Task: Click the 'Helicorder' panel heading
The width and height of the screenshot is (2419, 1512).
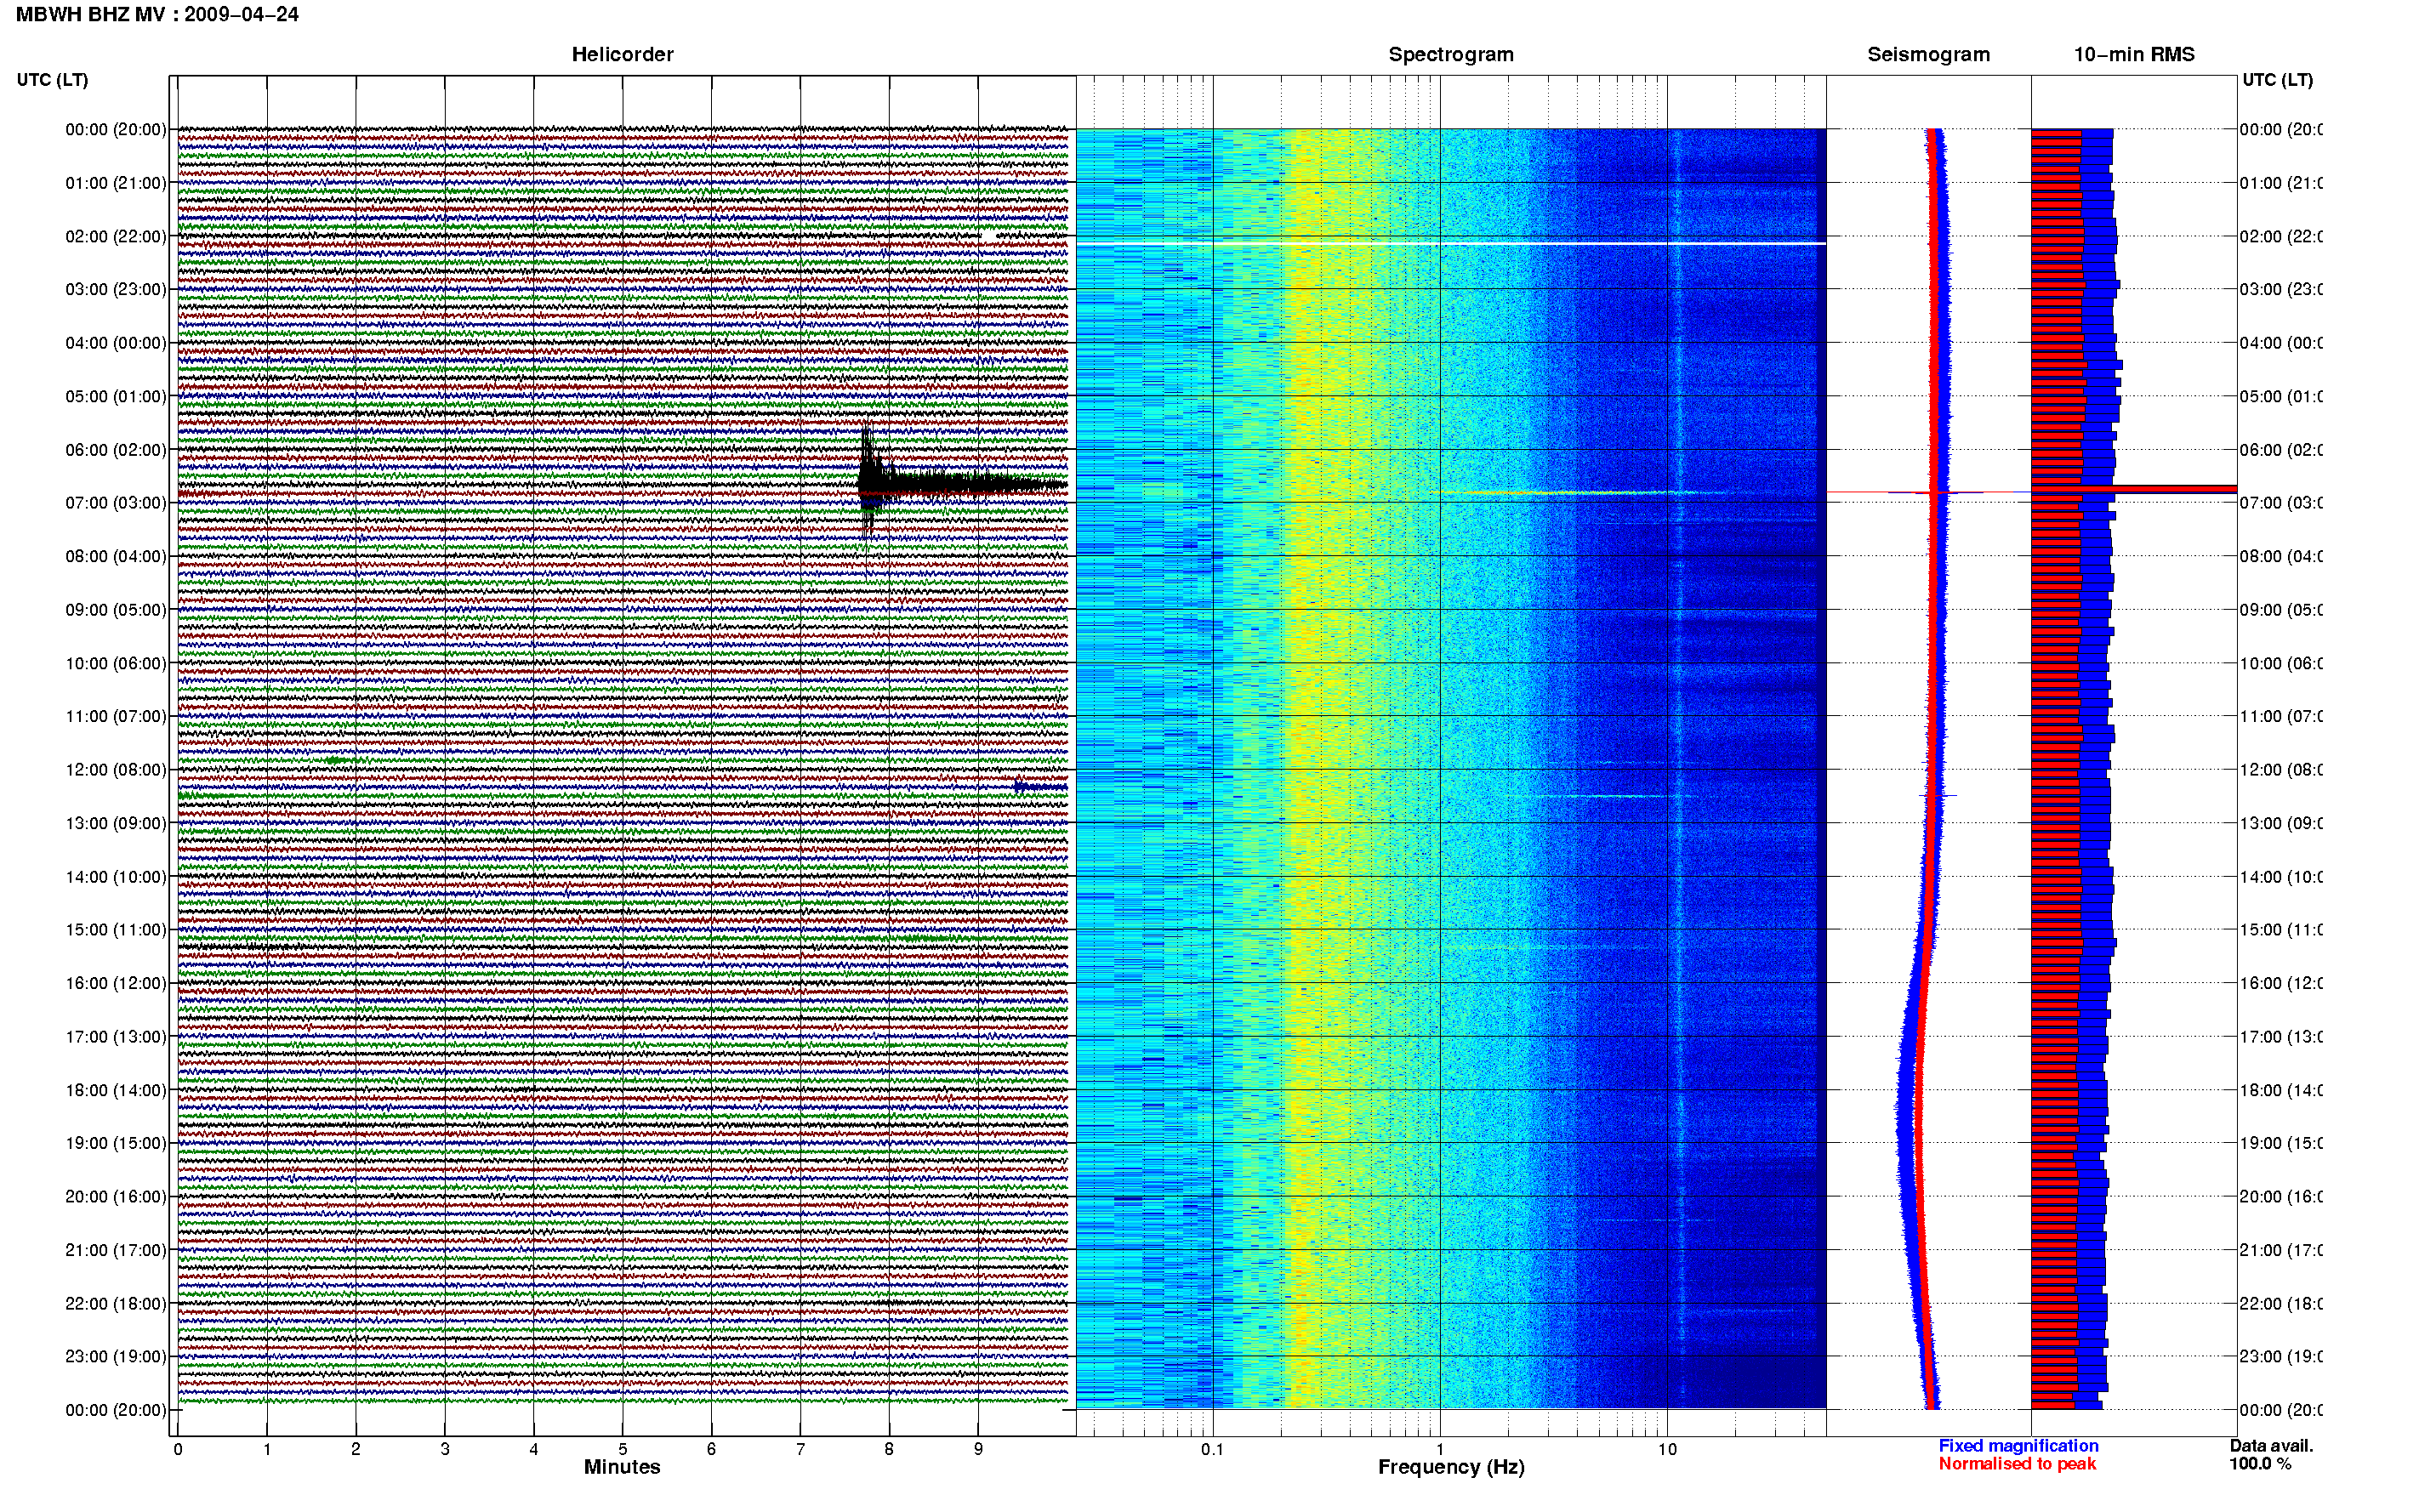Action: point(622,54)
